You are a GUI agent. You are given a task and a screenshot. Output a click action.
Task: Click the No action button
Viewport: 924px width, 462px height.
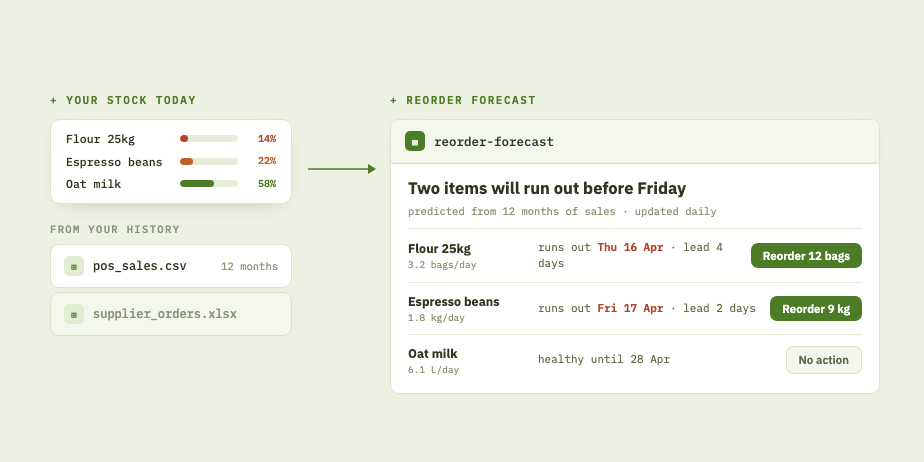pos(824,360)
